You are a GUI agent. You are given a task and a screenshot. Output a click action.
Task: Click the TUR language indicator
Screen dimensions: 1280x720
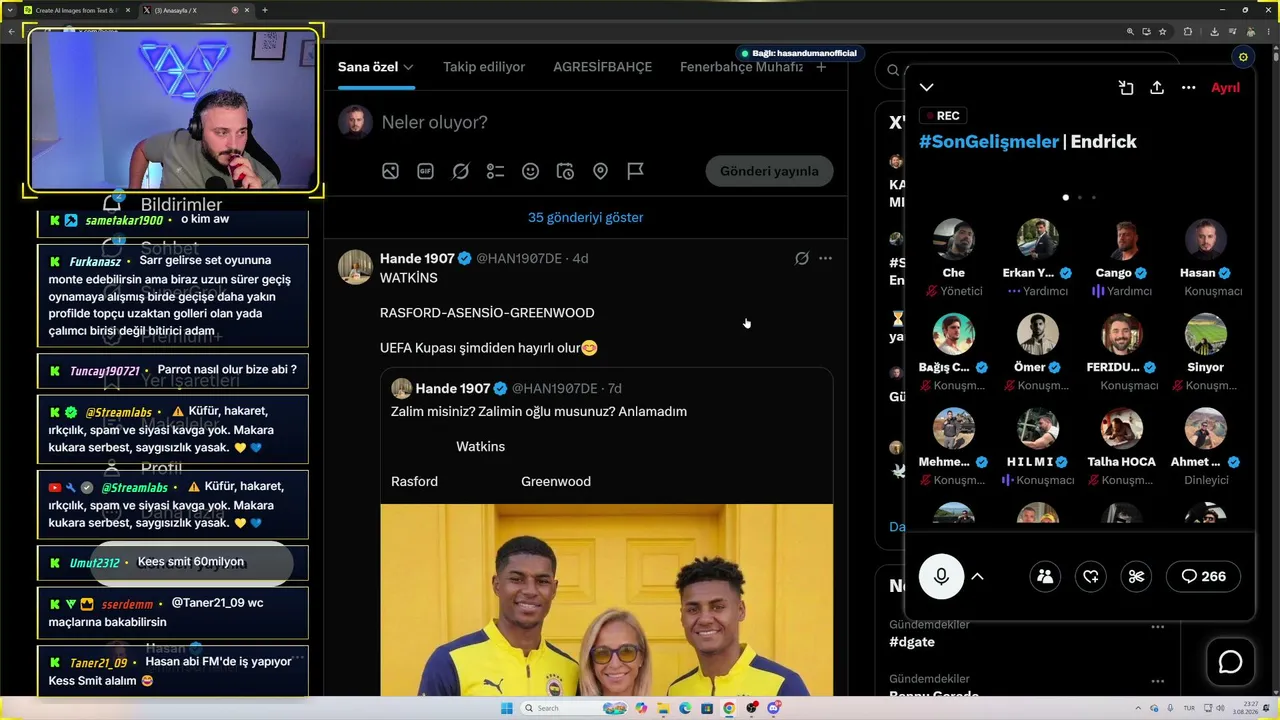1190,708
